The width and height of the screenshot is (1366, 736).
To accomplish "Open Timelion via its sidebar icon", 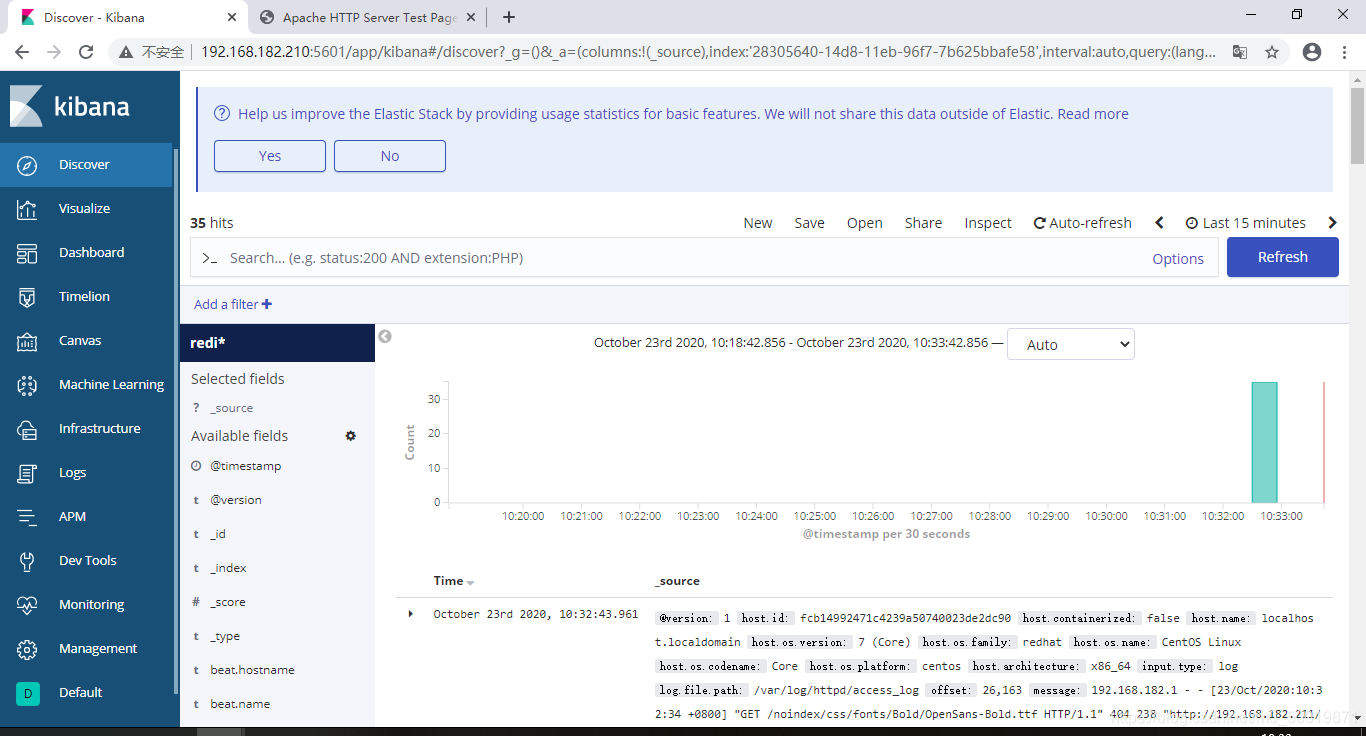I will (x=27, y=297).
